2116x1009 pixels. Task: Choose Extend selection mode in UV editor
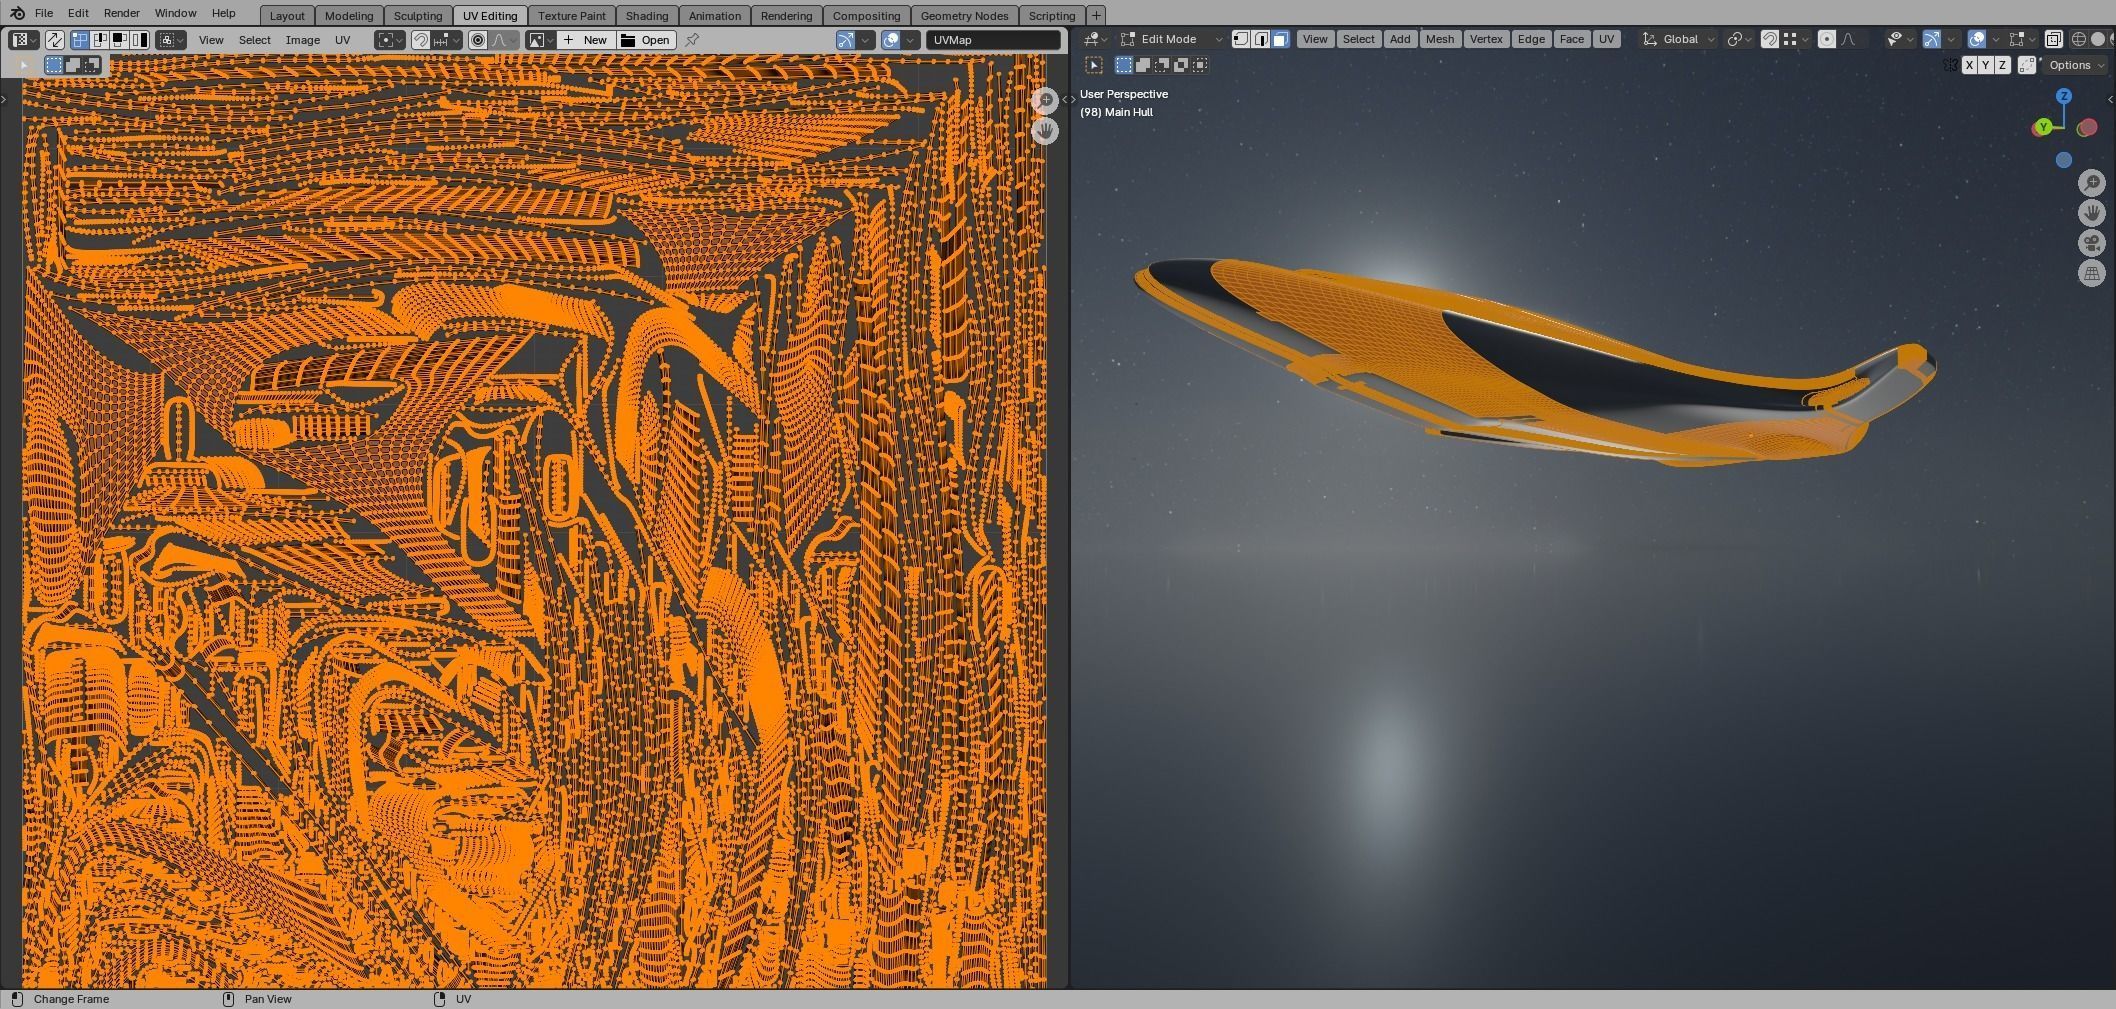(x=73, y=65)
